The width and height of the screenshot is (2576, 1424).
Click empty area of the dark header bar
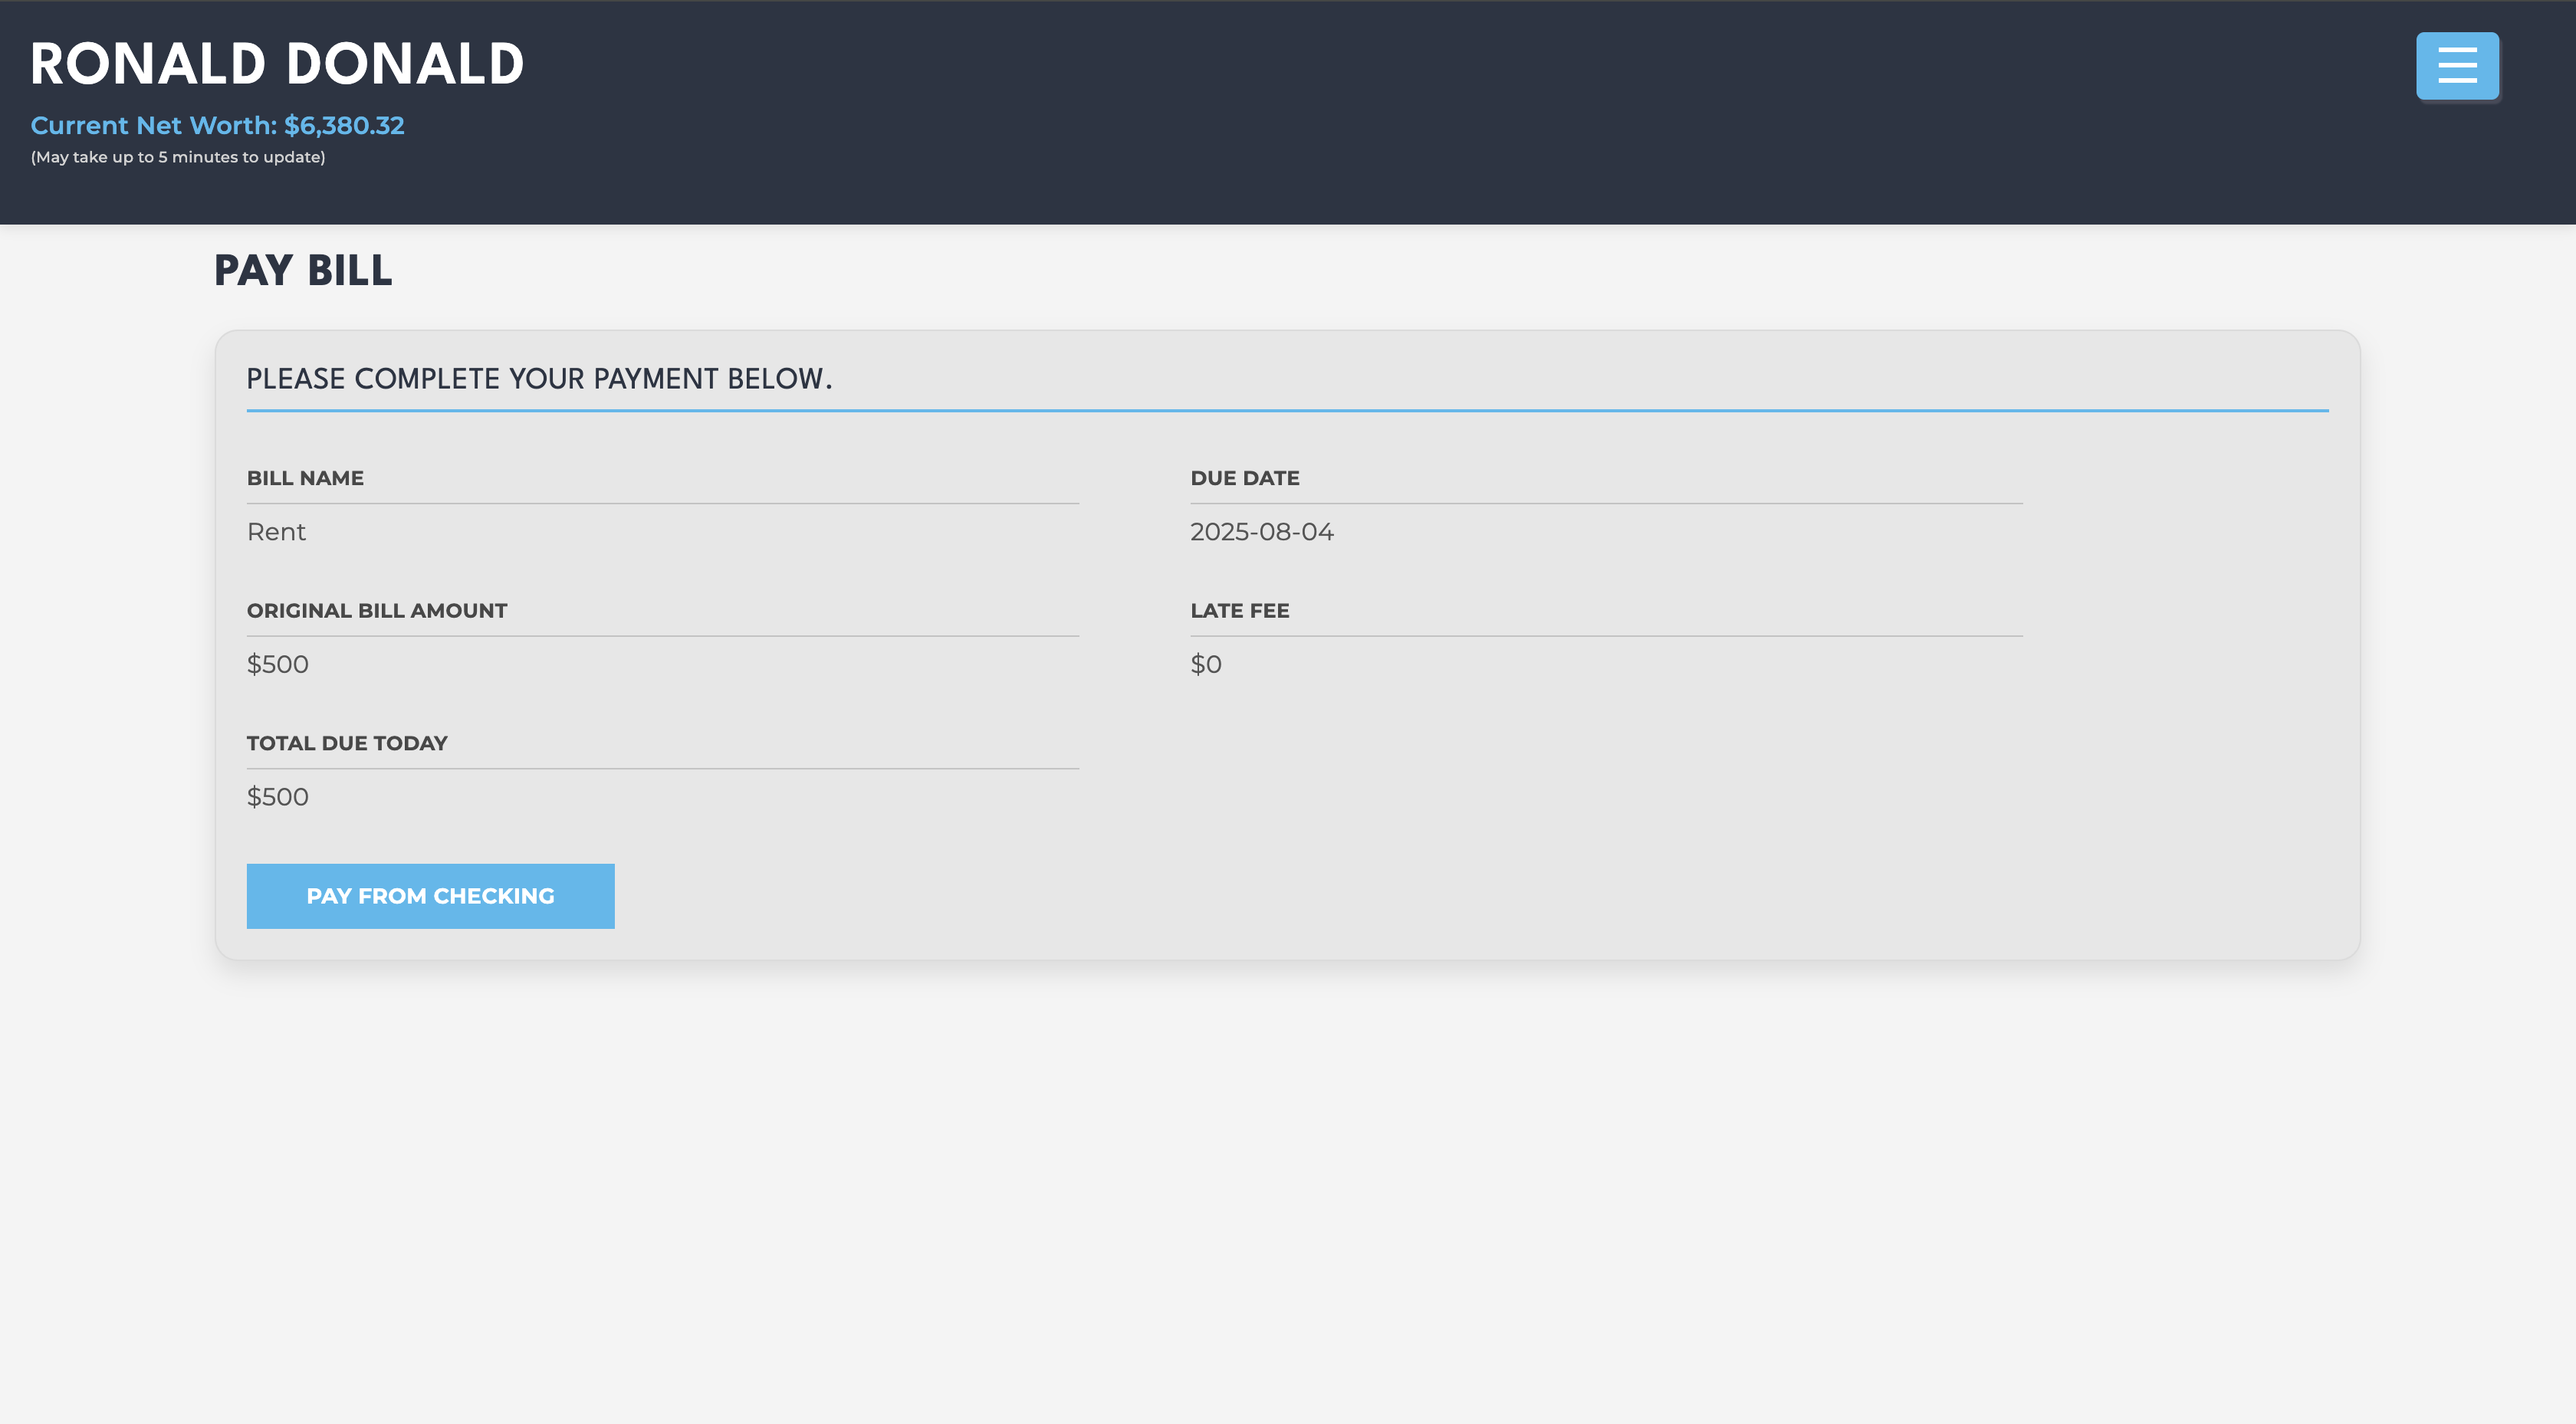coord(1400,110)
